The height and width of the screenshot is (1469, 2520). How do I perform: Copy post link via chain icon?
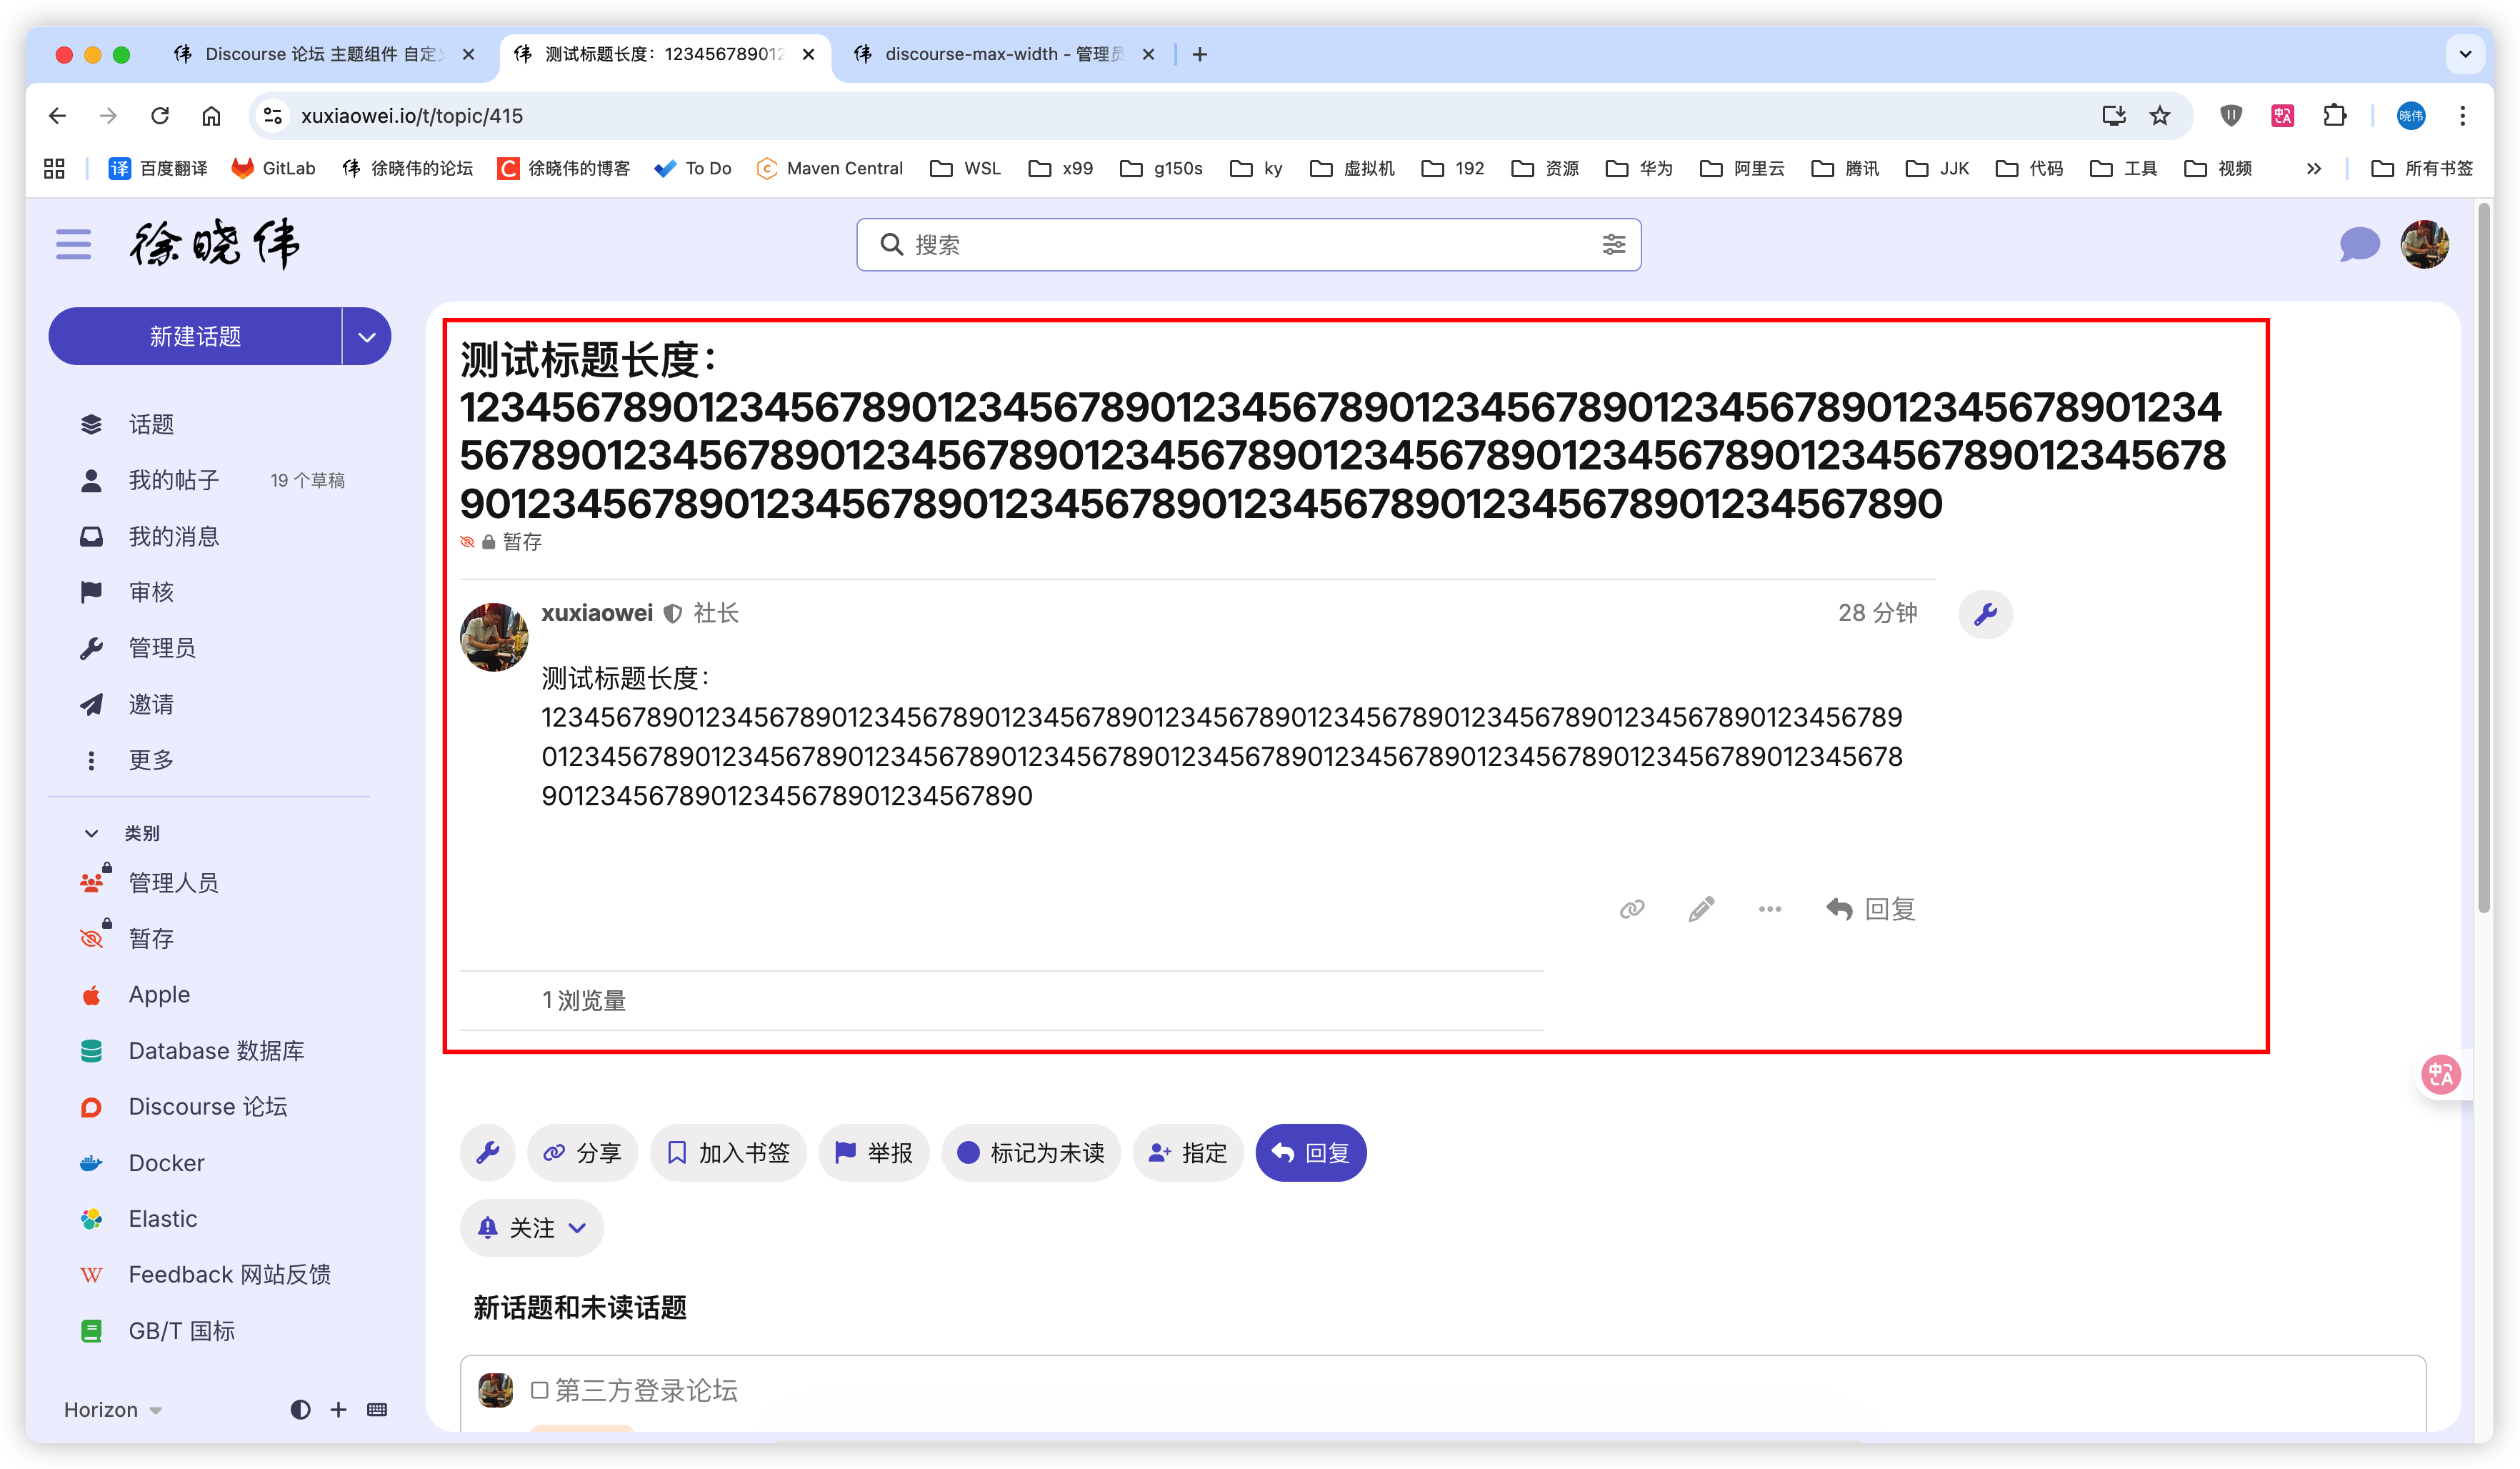click(x=1632, y=909)
